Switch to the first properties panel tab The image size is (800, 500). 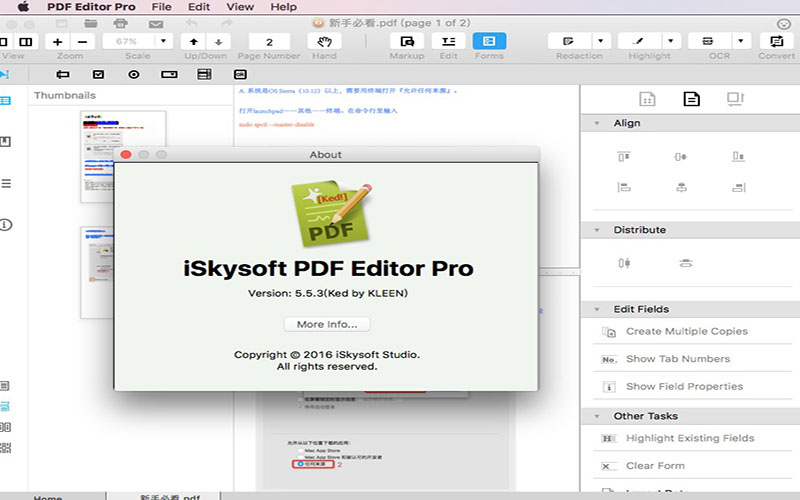tap(647, 98)
